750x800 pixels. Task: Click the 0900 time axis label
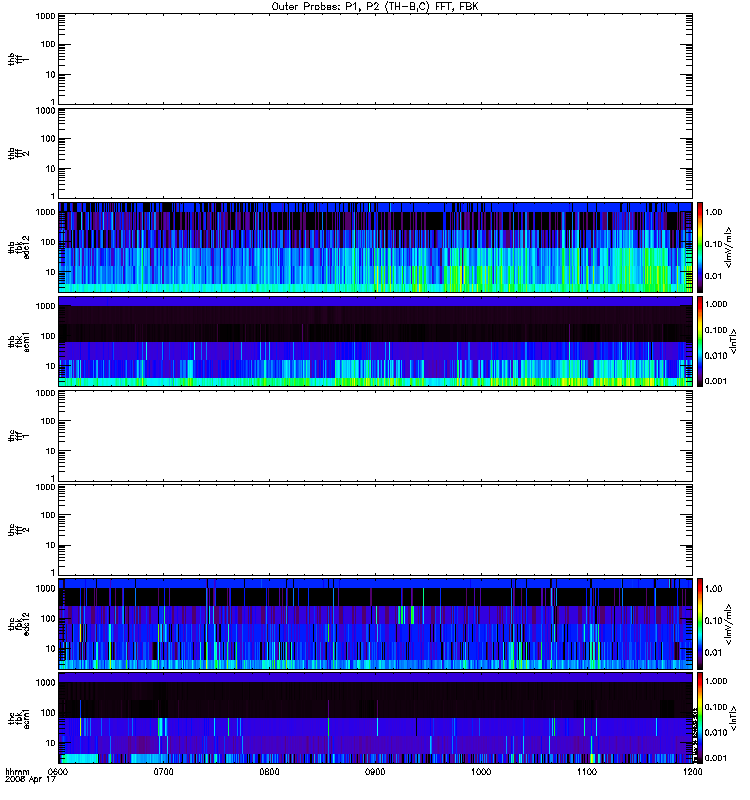pyautogui.click(x=375, y=772)
